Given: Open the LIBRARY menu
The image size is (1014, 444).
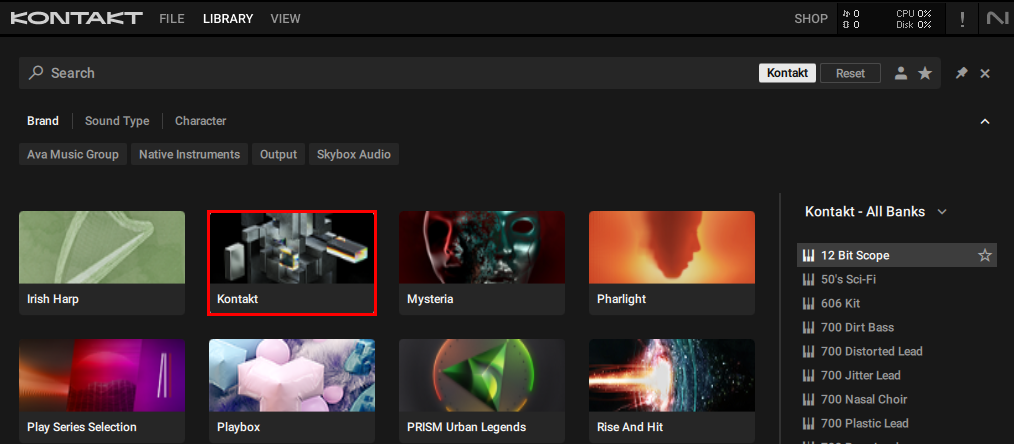Looking at the screenshot, I should tap(228, 19).
